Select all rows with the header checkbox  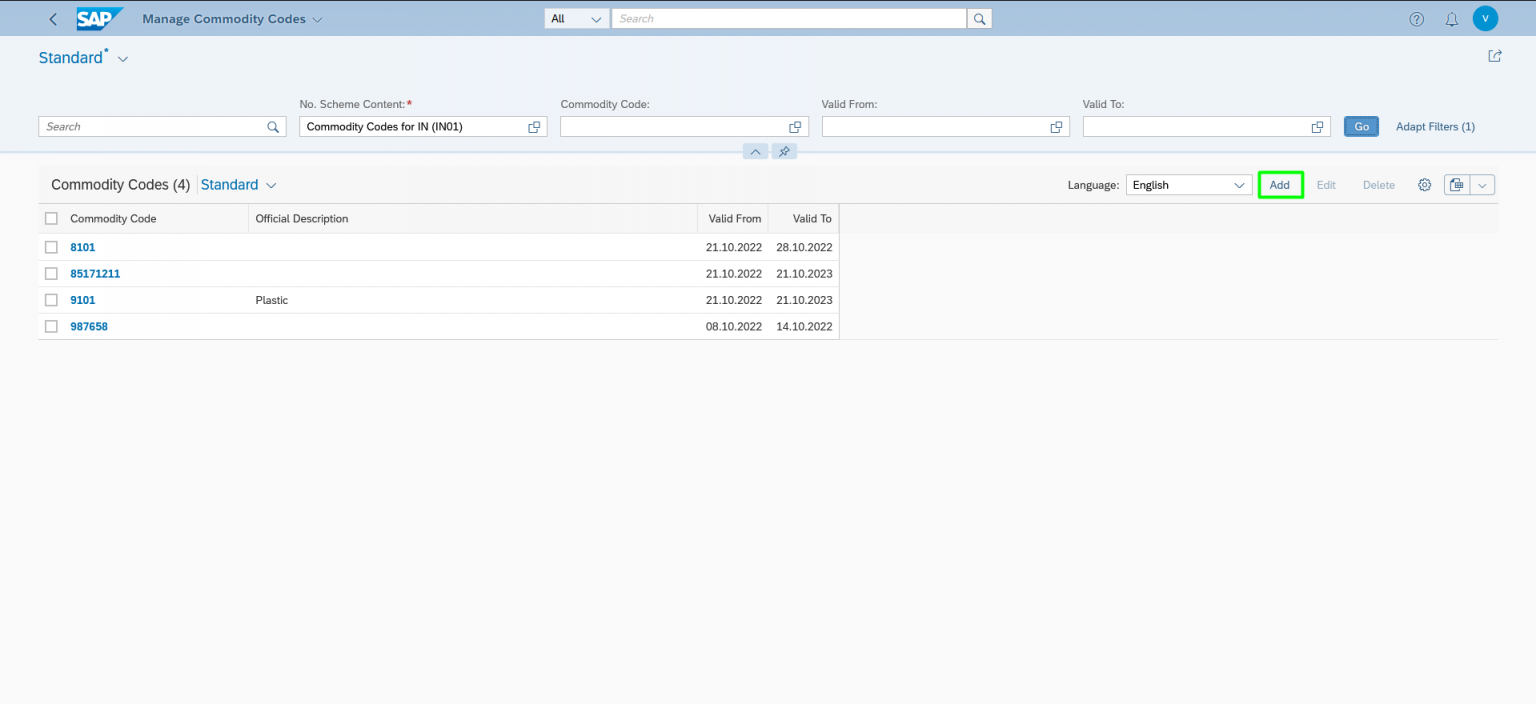51,217
